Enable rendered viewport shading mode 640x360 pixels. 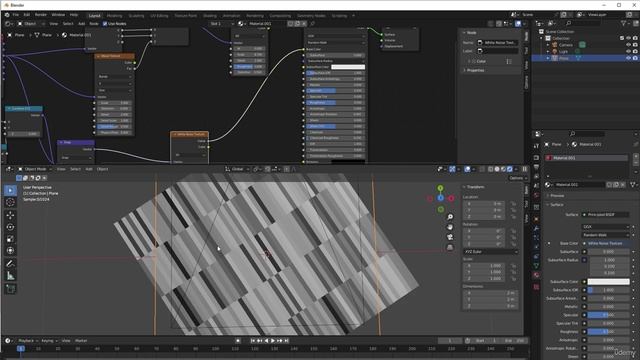tap(510, 169)
